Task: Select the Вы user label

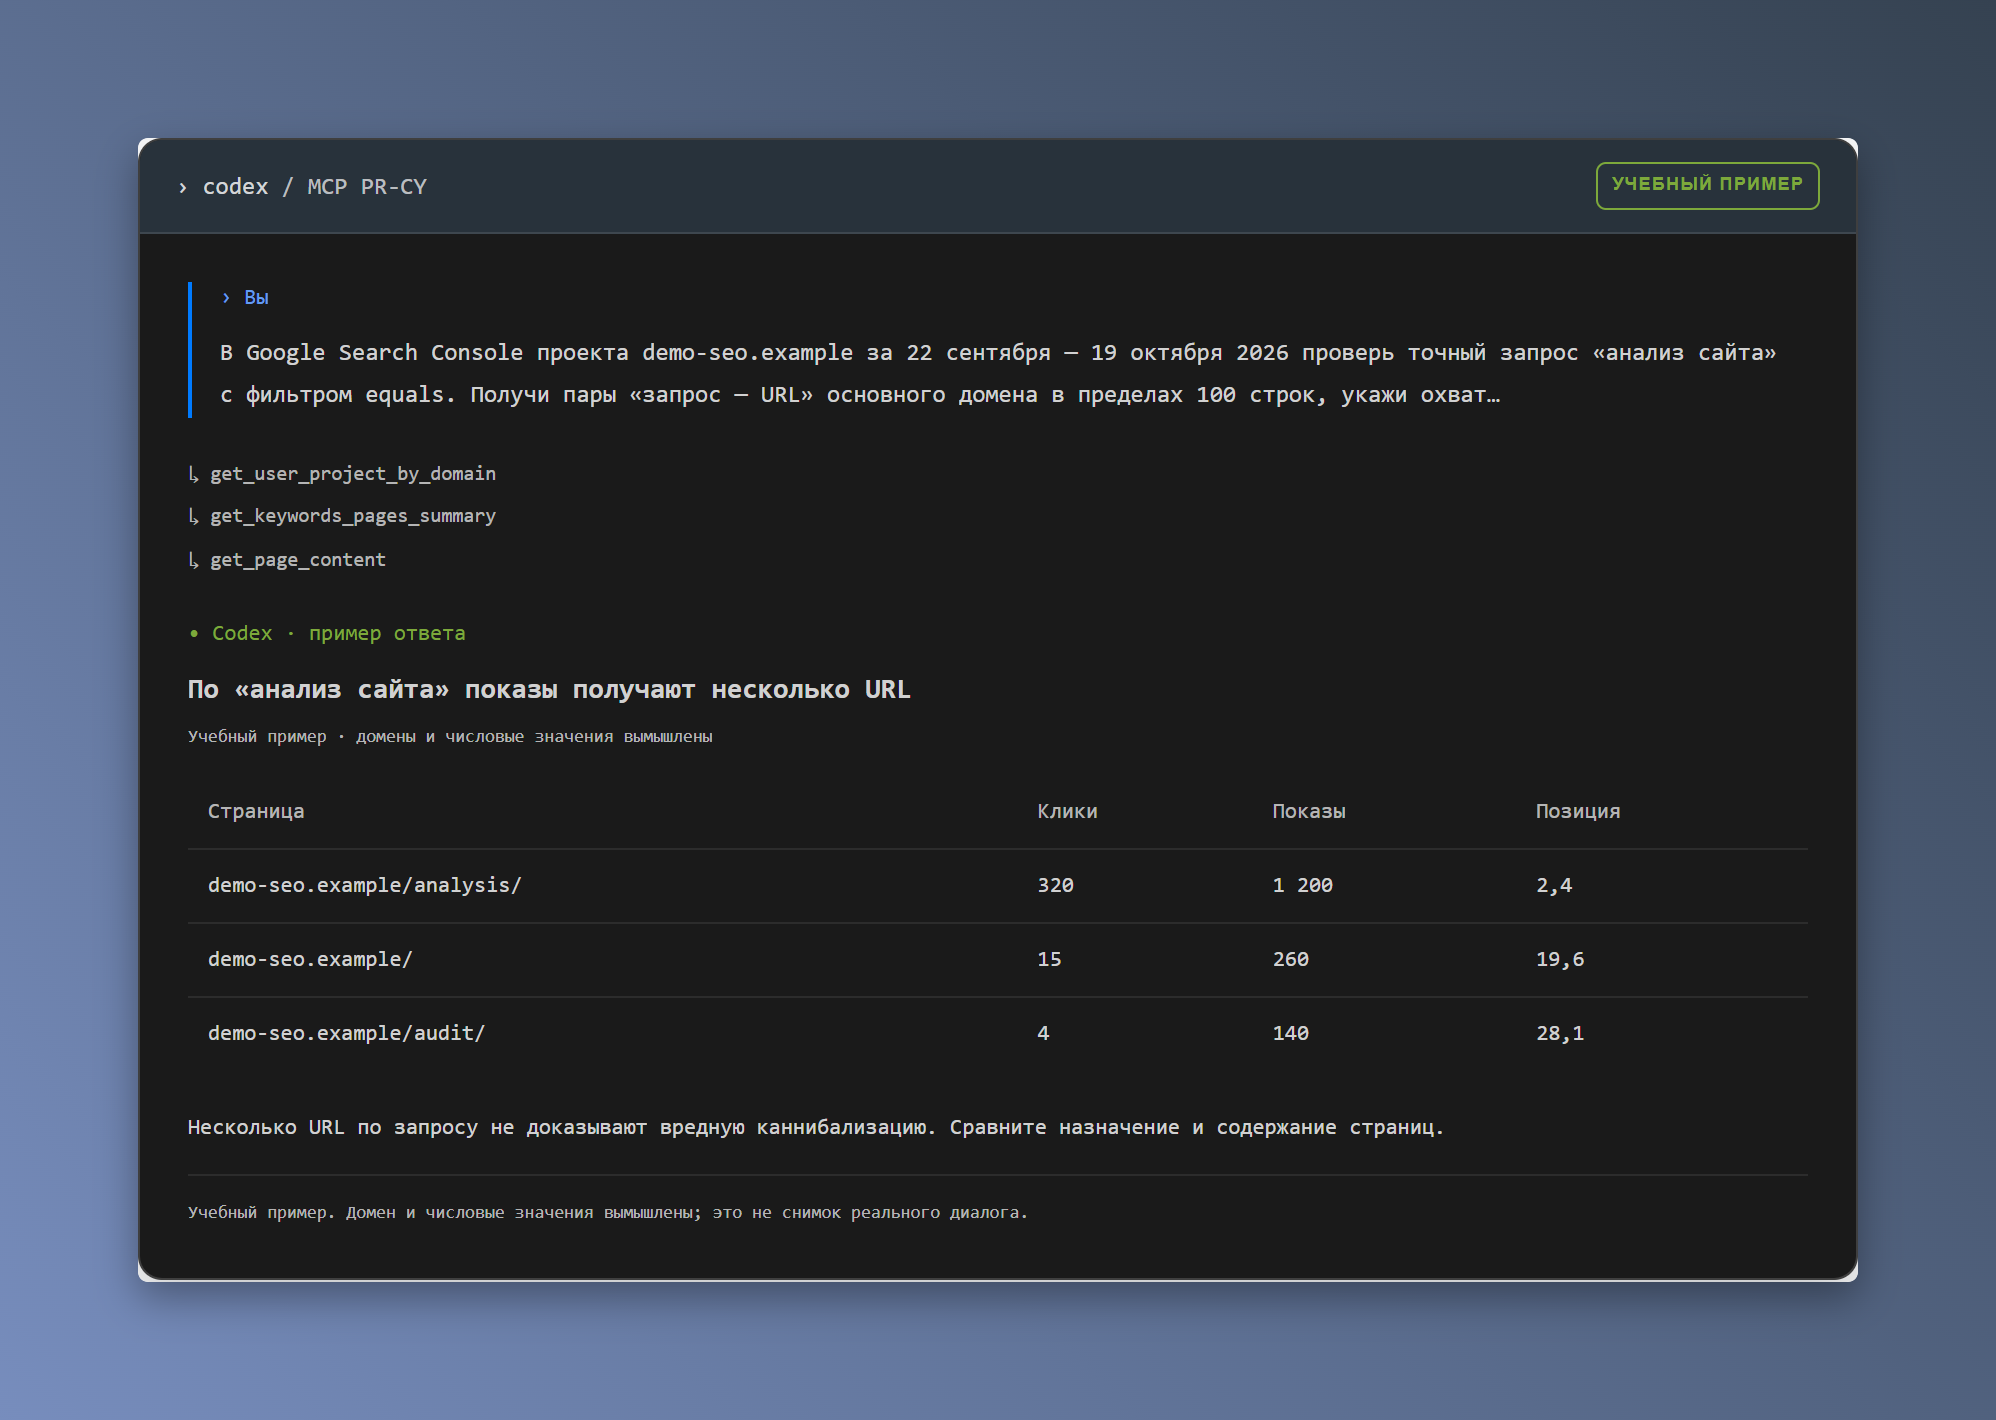Action: tap(256, 298)
